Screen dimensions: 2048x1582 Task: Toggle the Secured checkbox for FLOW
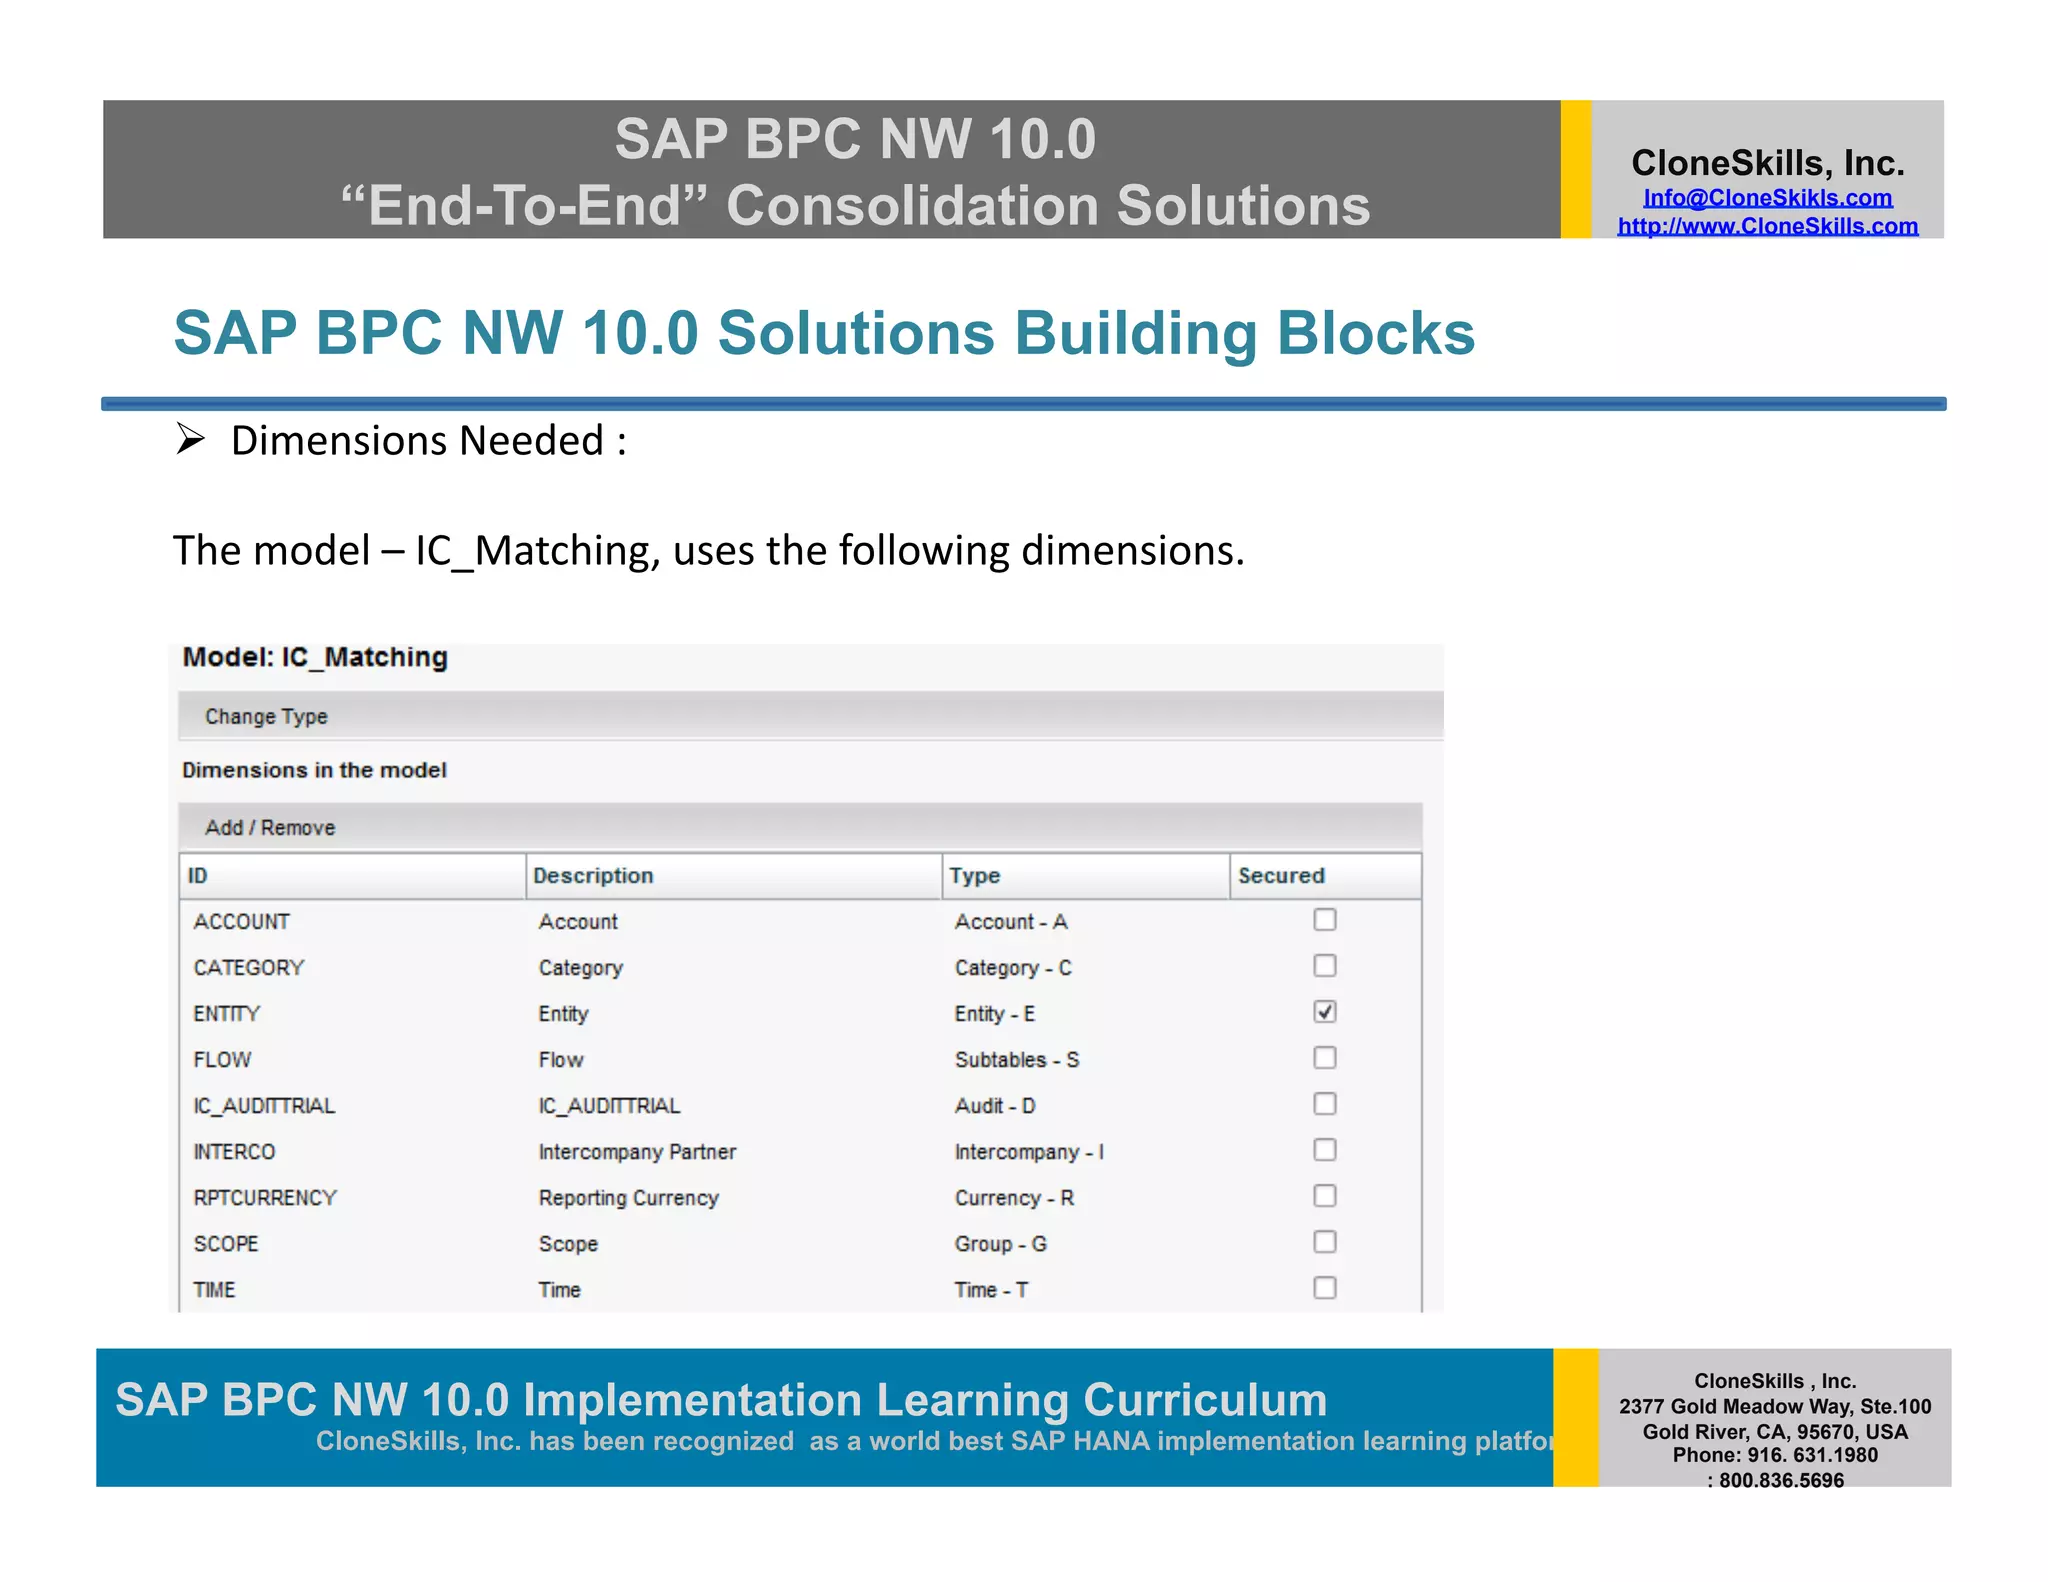click(1324, 1058)
